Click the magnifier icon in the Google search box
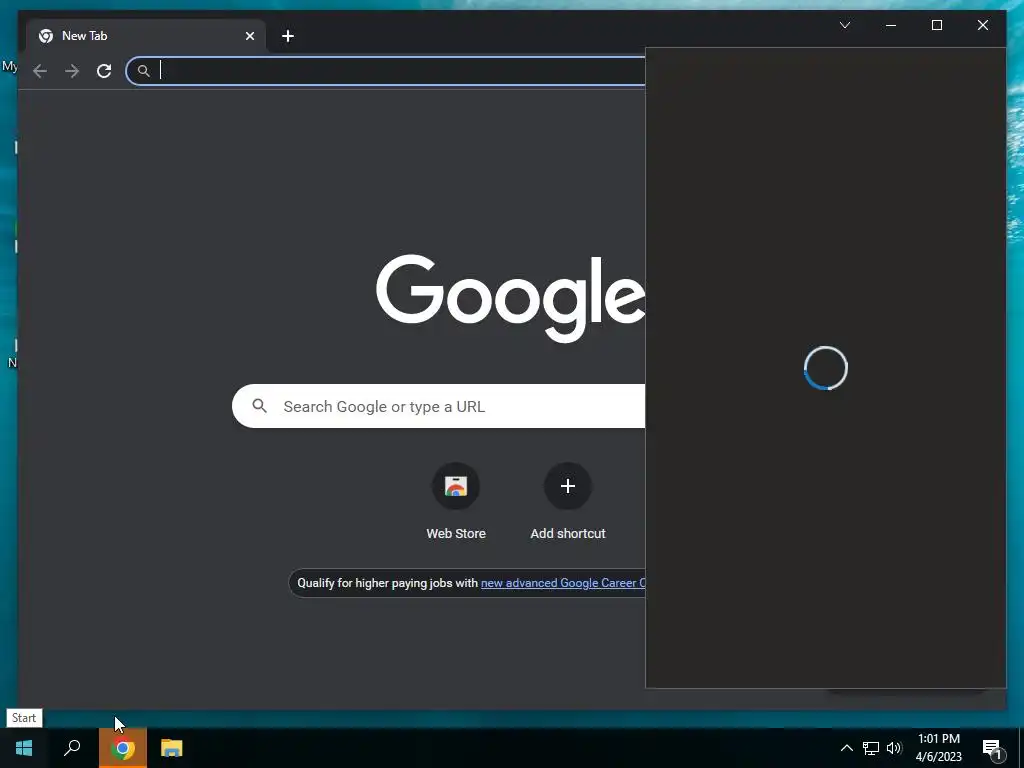Screen dimensions: 1024x768 point(259,406)
